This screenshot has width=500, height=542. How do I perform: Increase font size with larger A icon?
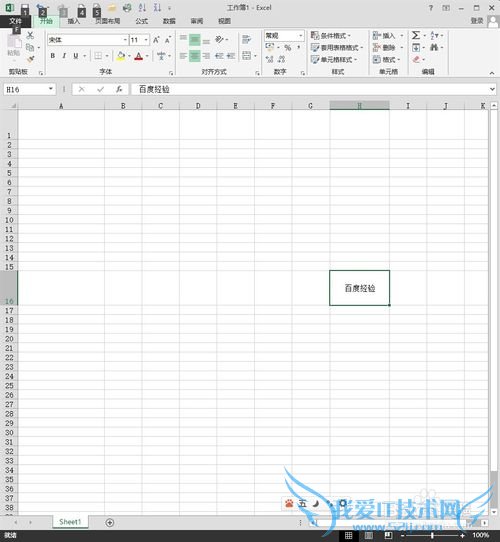[x=156, y=40]
